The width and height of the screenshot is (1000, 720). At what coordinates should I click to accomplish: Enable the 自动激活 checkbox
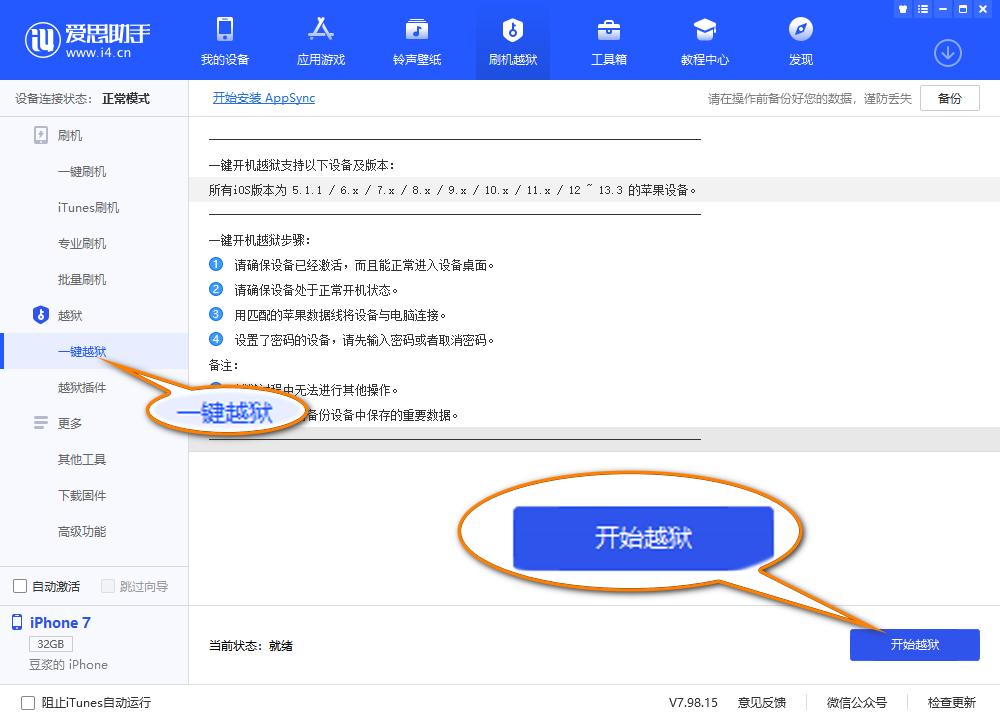click(x=18, y=586)
